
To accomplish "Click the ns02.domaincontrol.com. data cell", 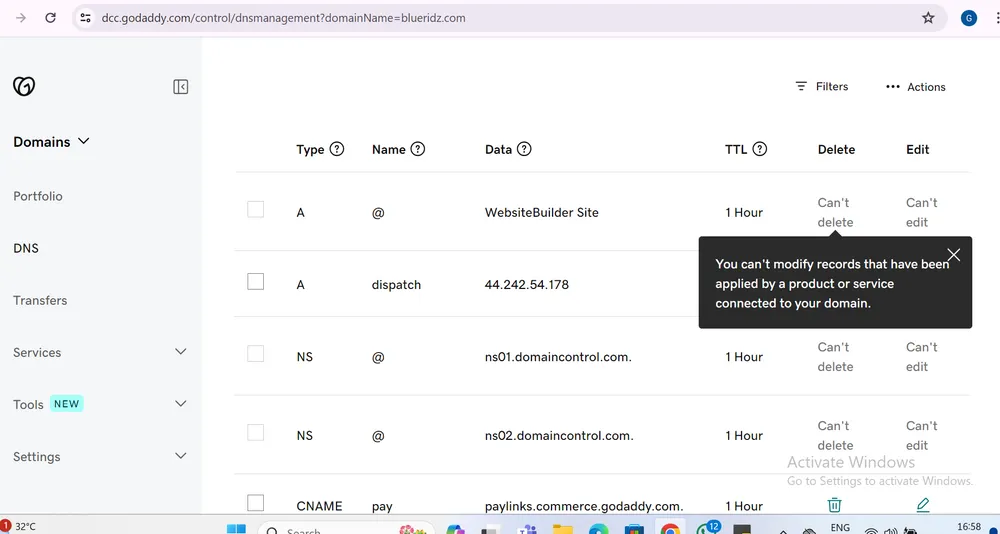I will point(559,436).
